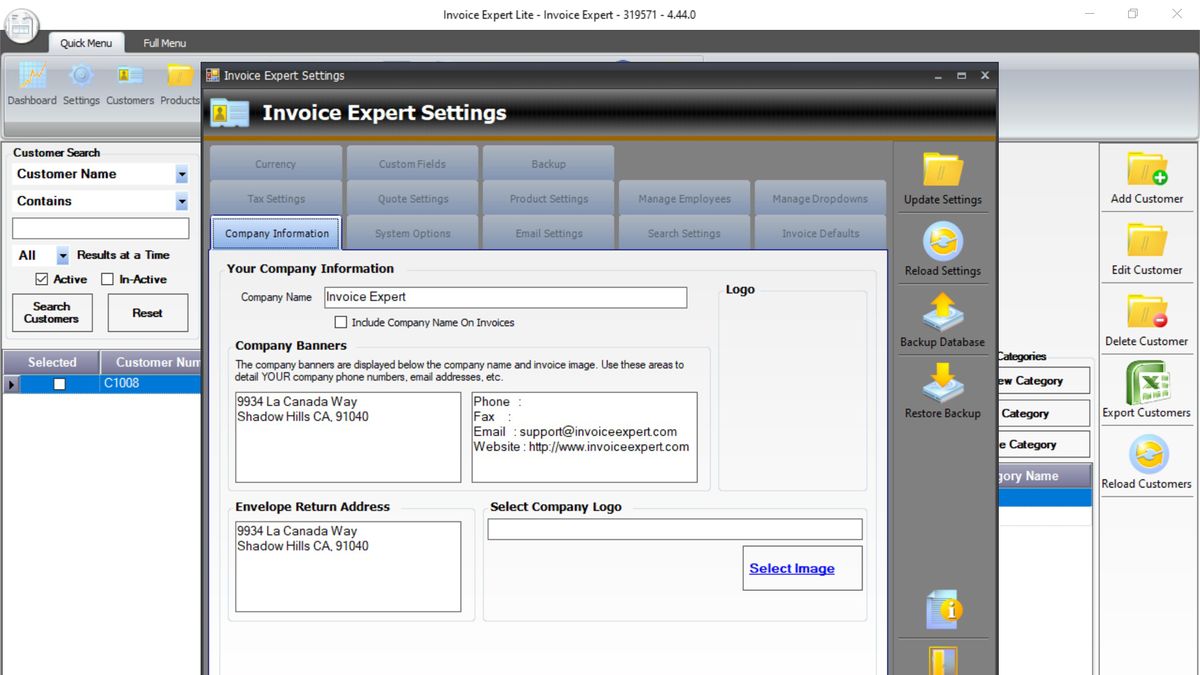Click the Invoice Expert application logo button

click(x=21, y=25)
